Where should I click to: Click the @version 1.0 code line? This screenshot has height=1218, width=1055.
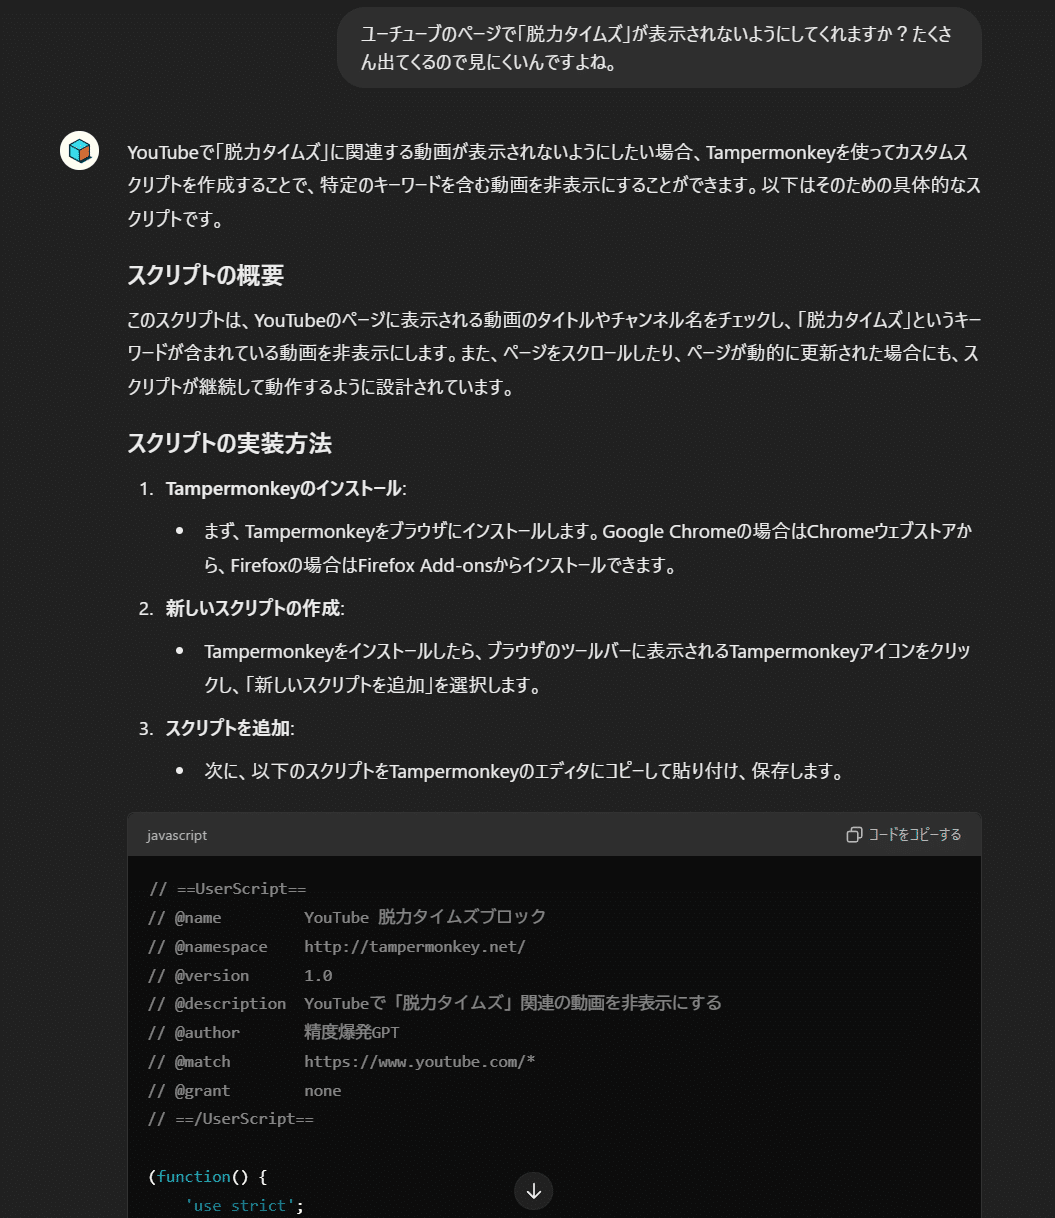click(x=240, y=975)
